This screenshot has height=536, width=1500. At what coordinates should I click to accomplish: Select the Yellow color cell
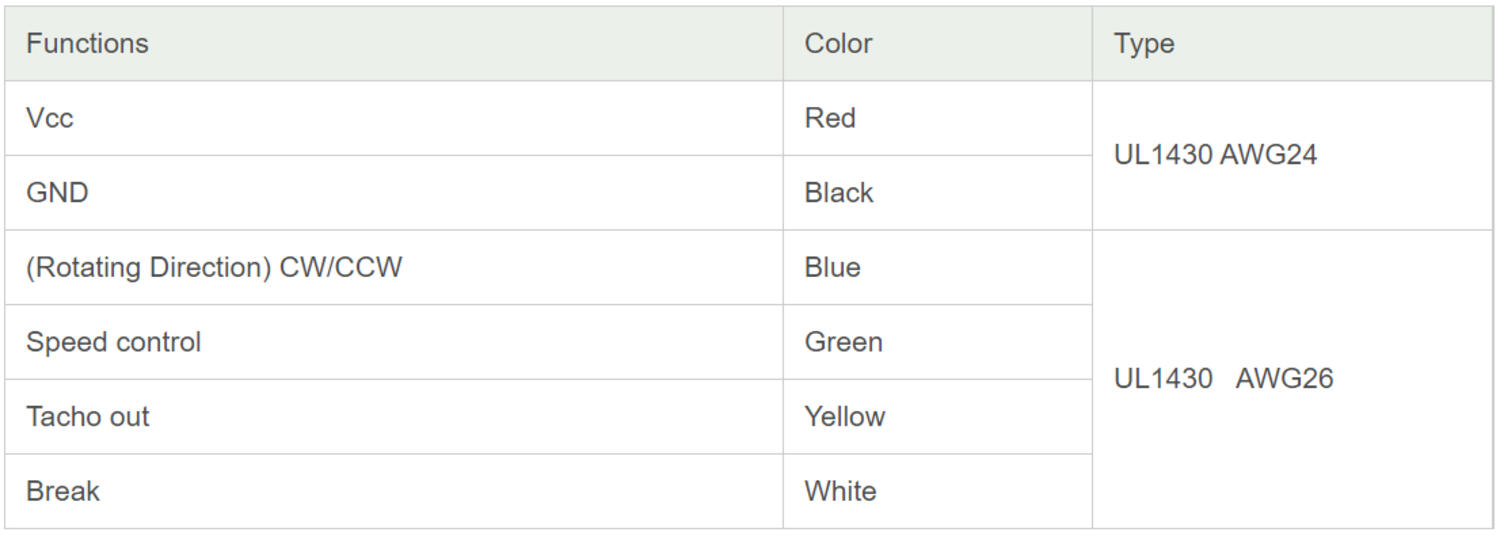pyautogui.click(x=845, y=416)
